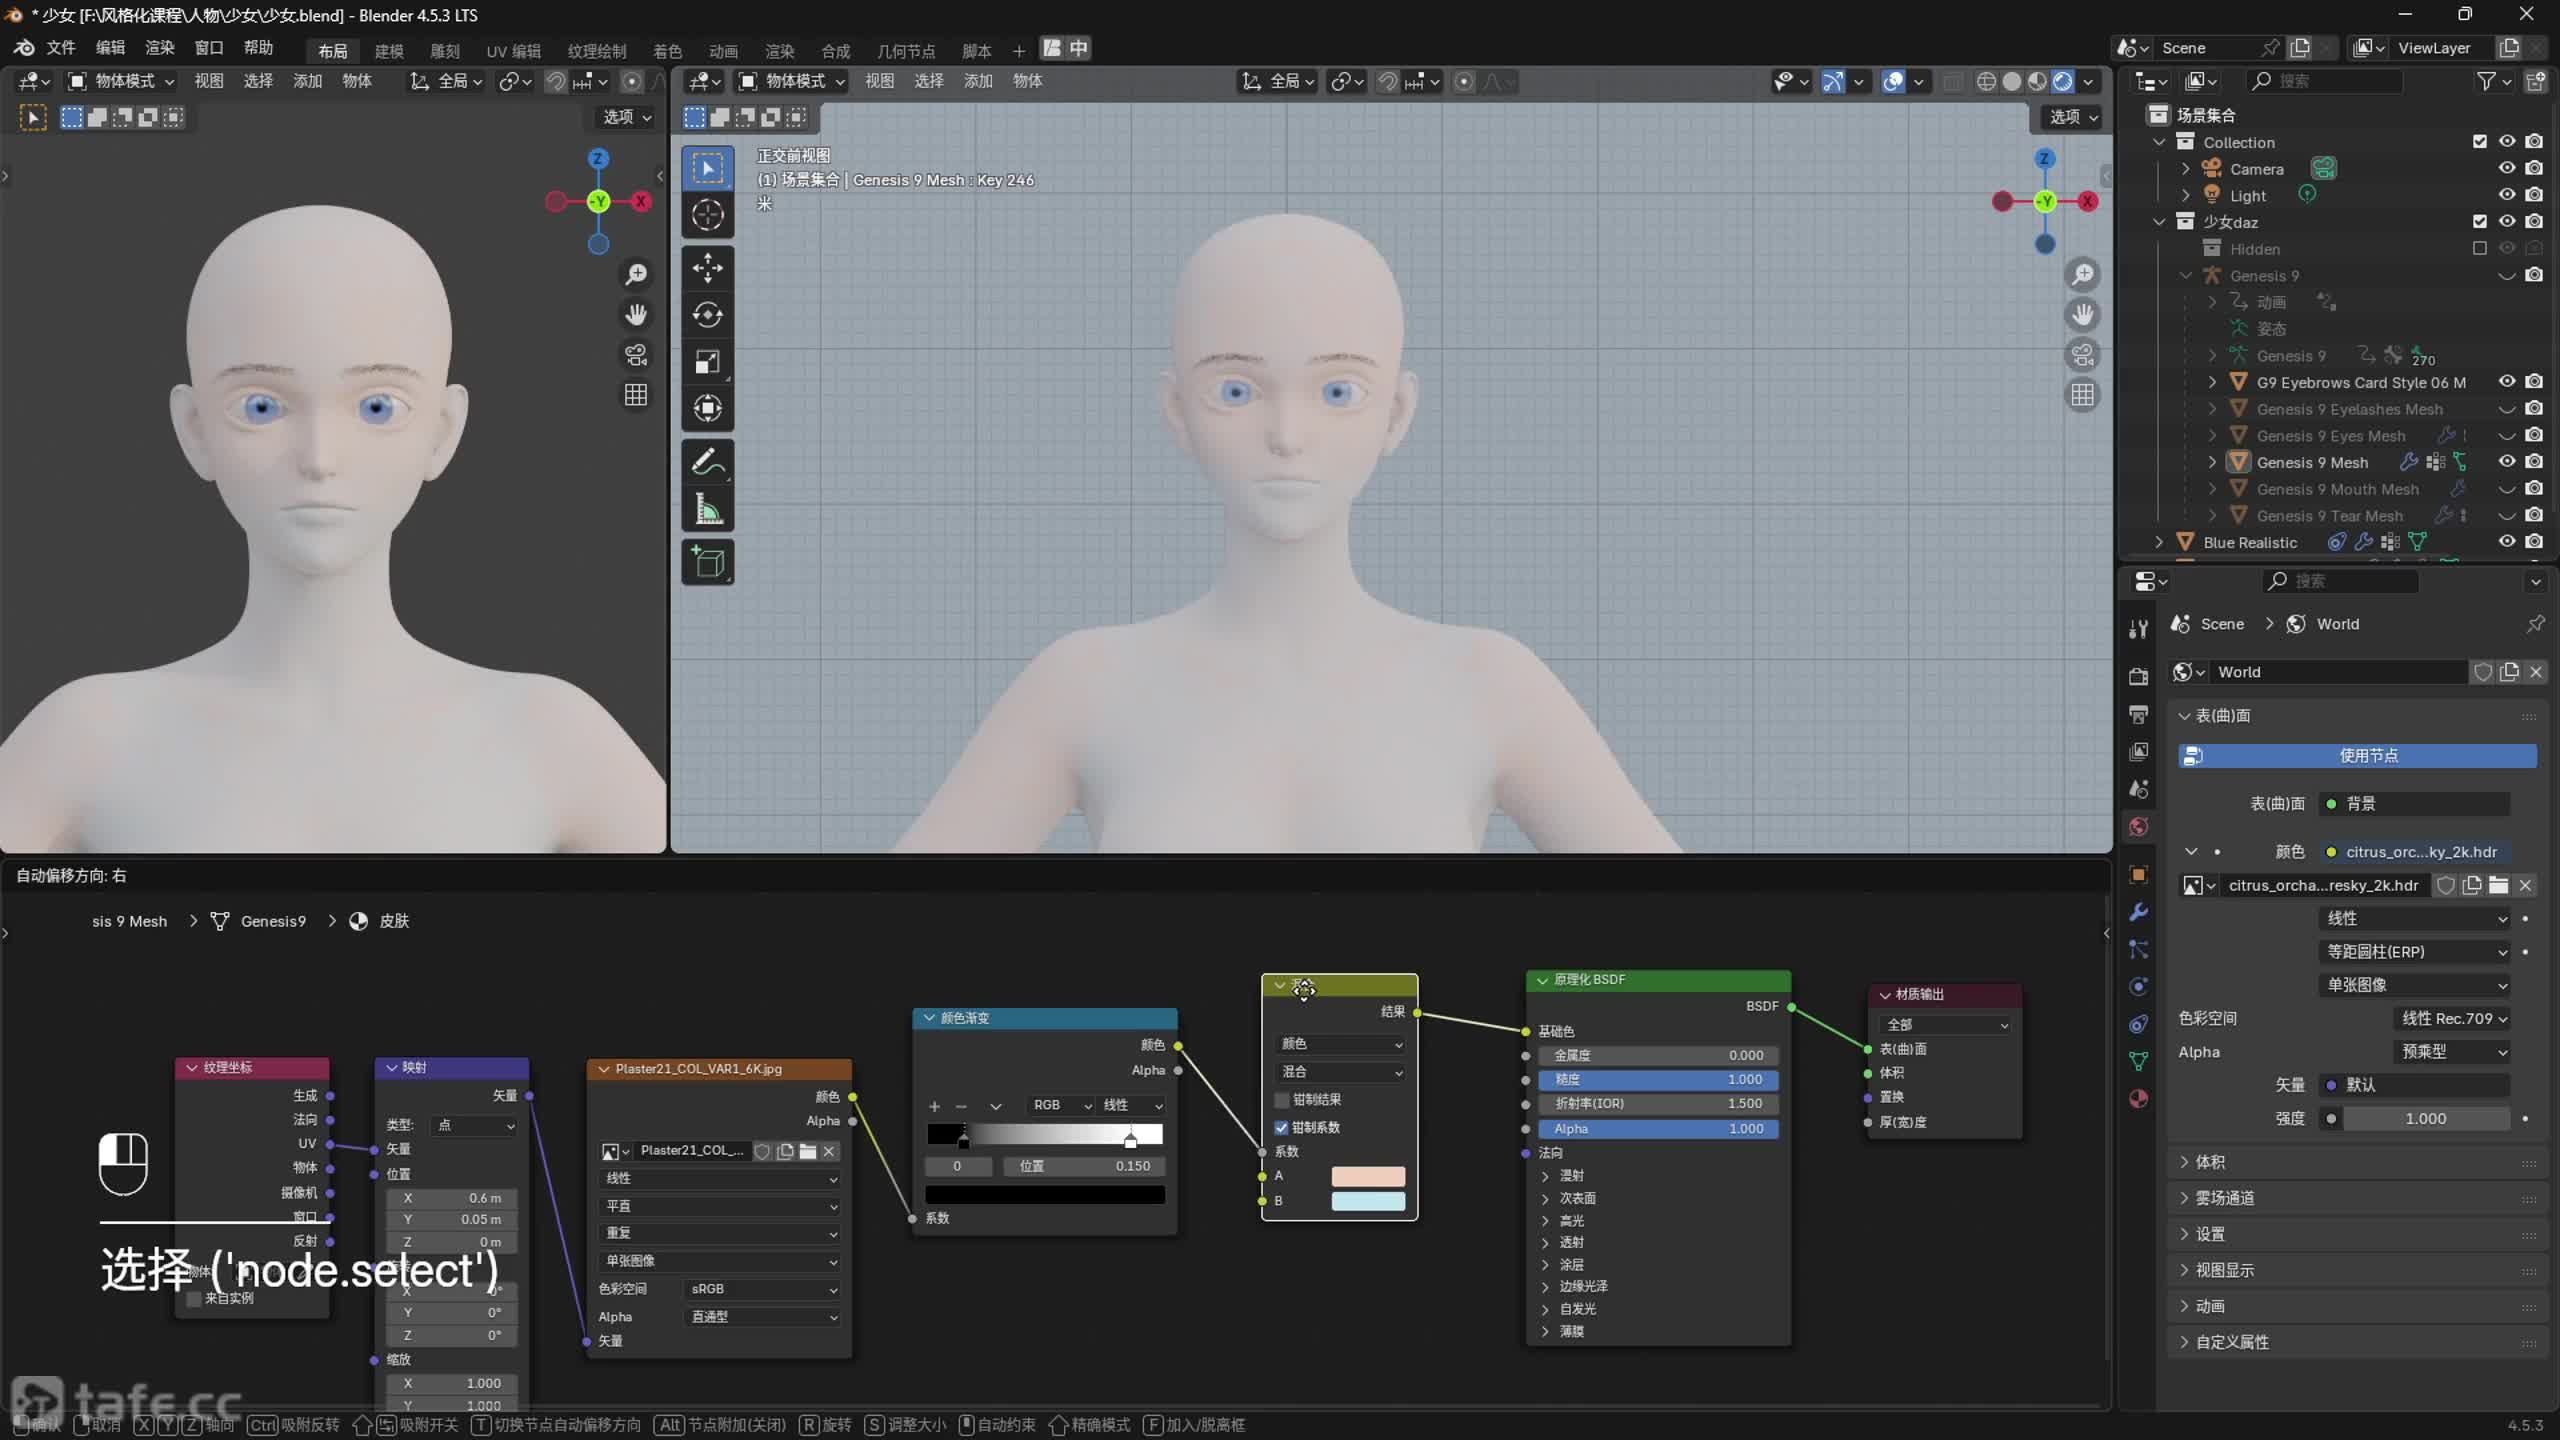Toggle camera view in main viewport
This screenshot has height=1440, width=2560.
[2082, 355]
